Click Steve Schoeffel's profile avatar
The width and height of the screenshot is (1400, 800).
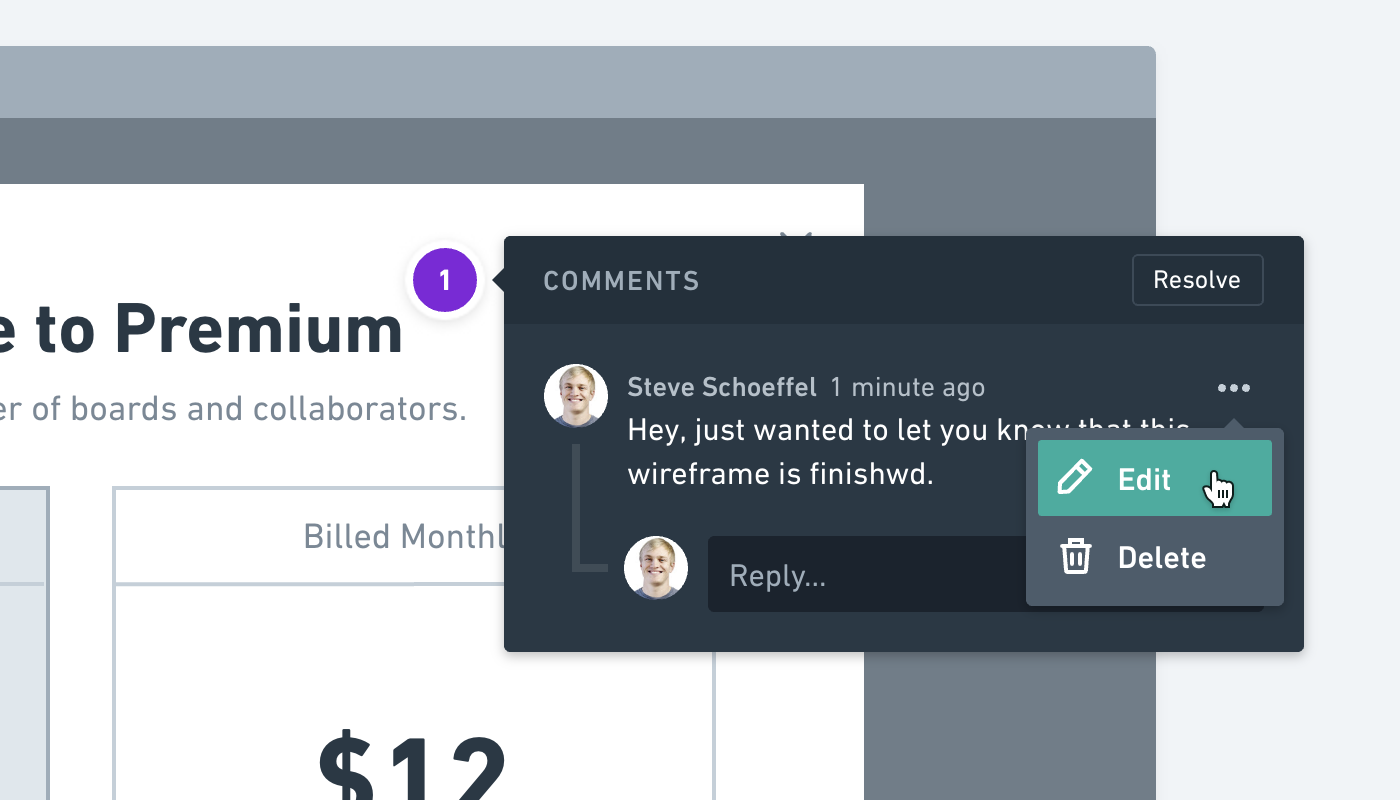pos(575,395)
